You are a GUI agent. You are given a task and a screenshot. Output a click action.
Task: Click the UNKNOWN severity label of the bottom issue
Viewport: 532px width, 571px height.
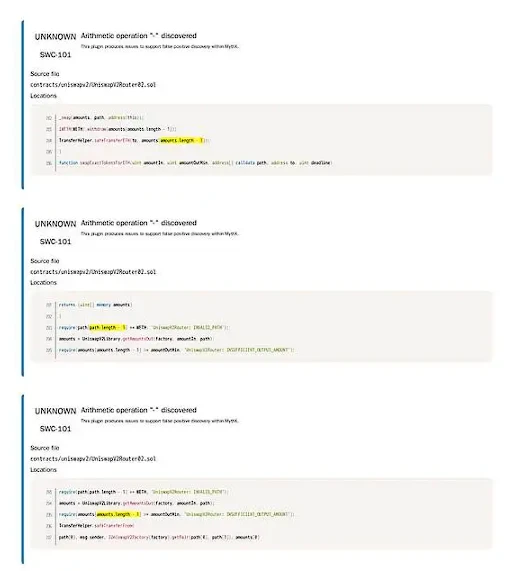(55, 411)
